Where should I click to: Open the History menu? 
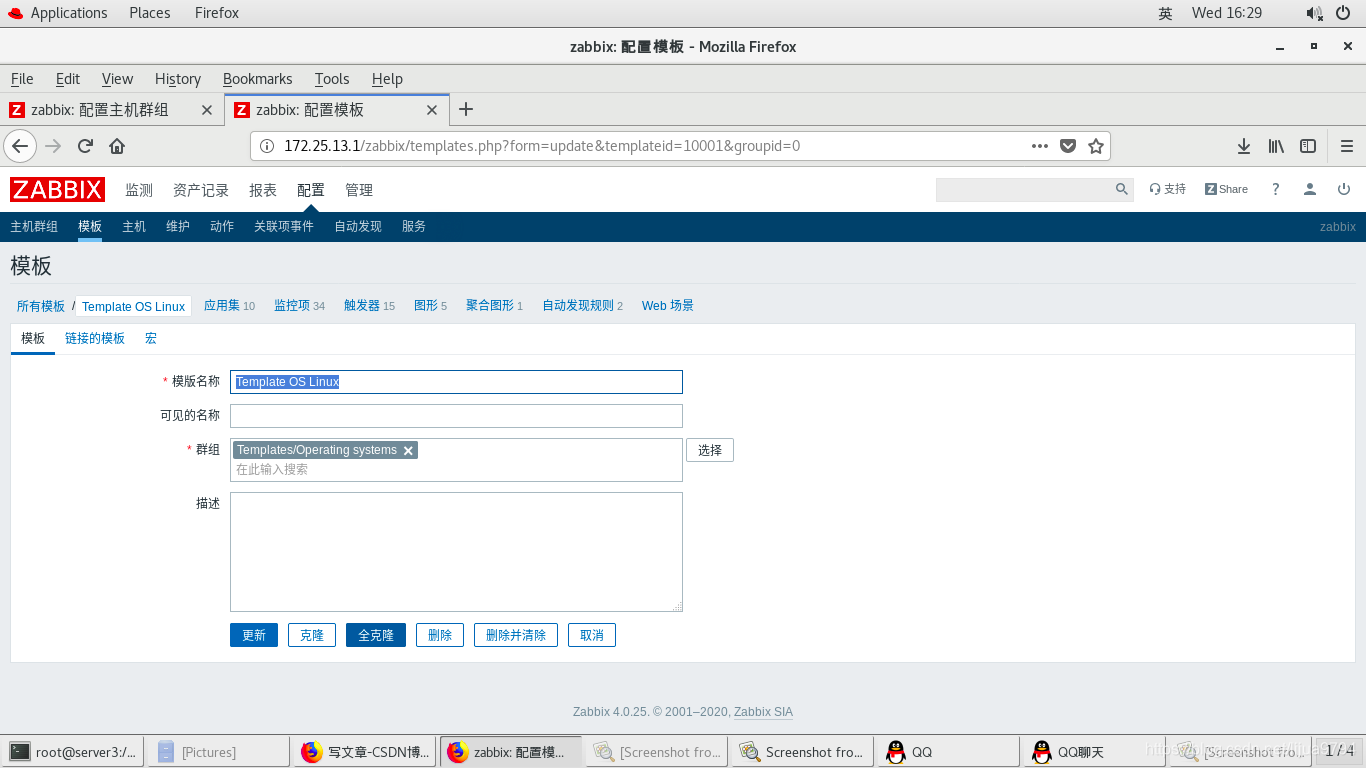click(178, 79)
